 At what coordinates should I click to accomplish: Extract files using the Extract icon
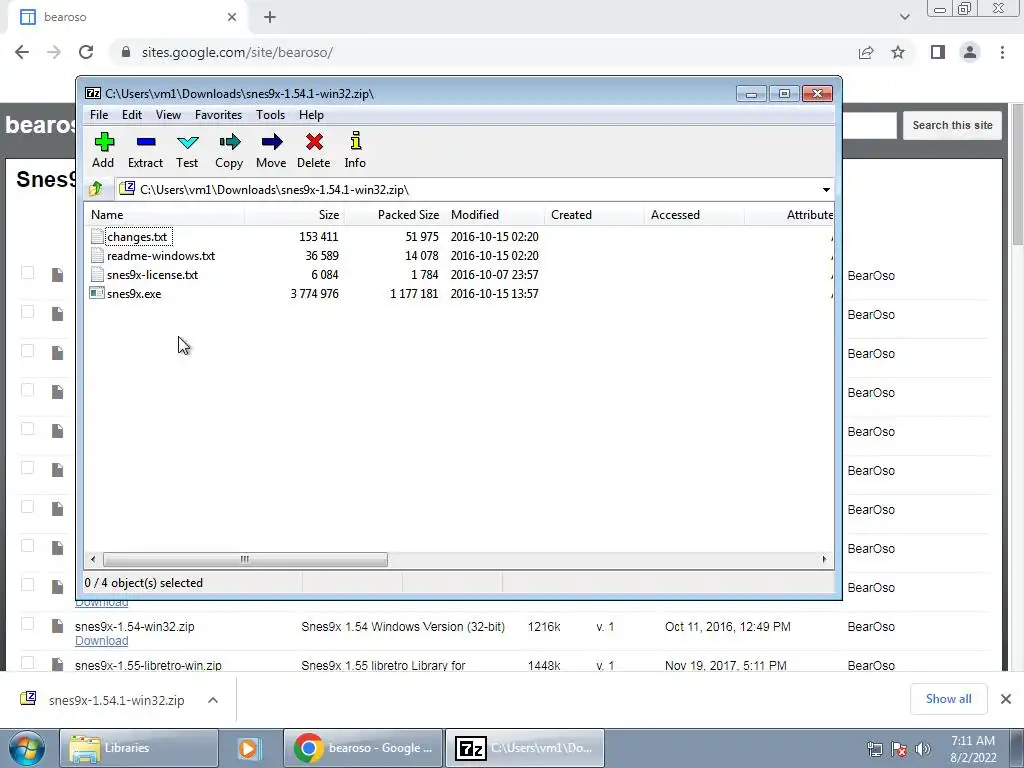[145, 150]
